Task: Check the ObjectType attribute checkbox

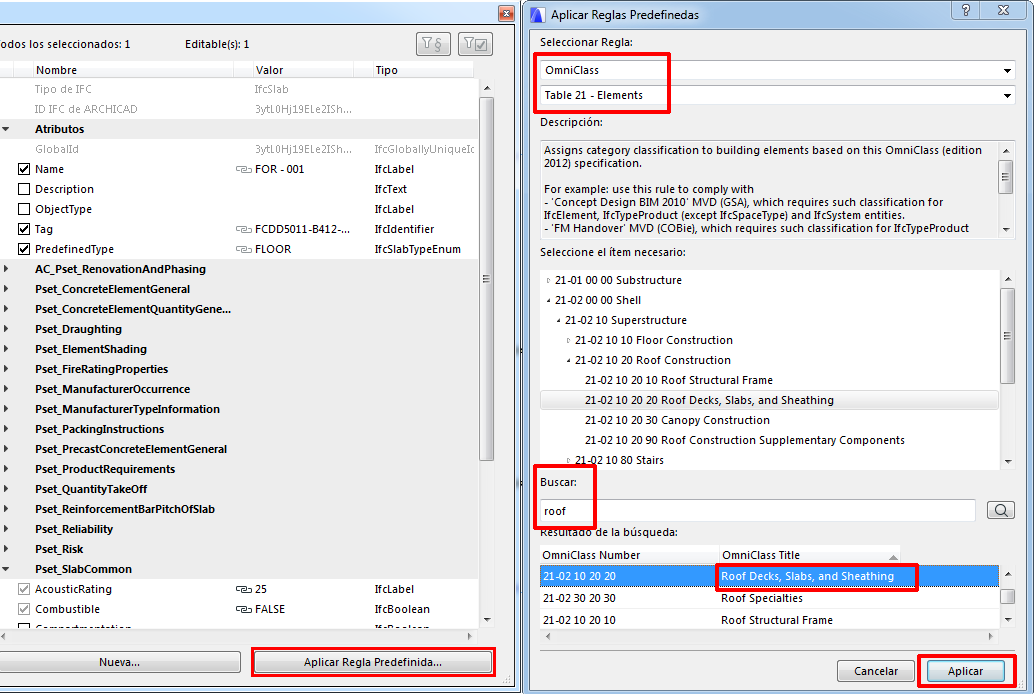Action: [24, 209]
